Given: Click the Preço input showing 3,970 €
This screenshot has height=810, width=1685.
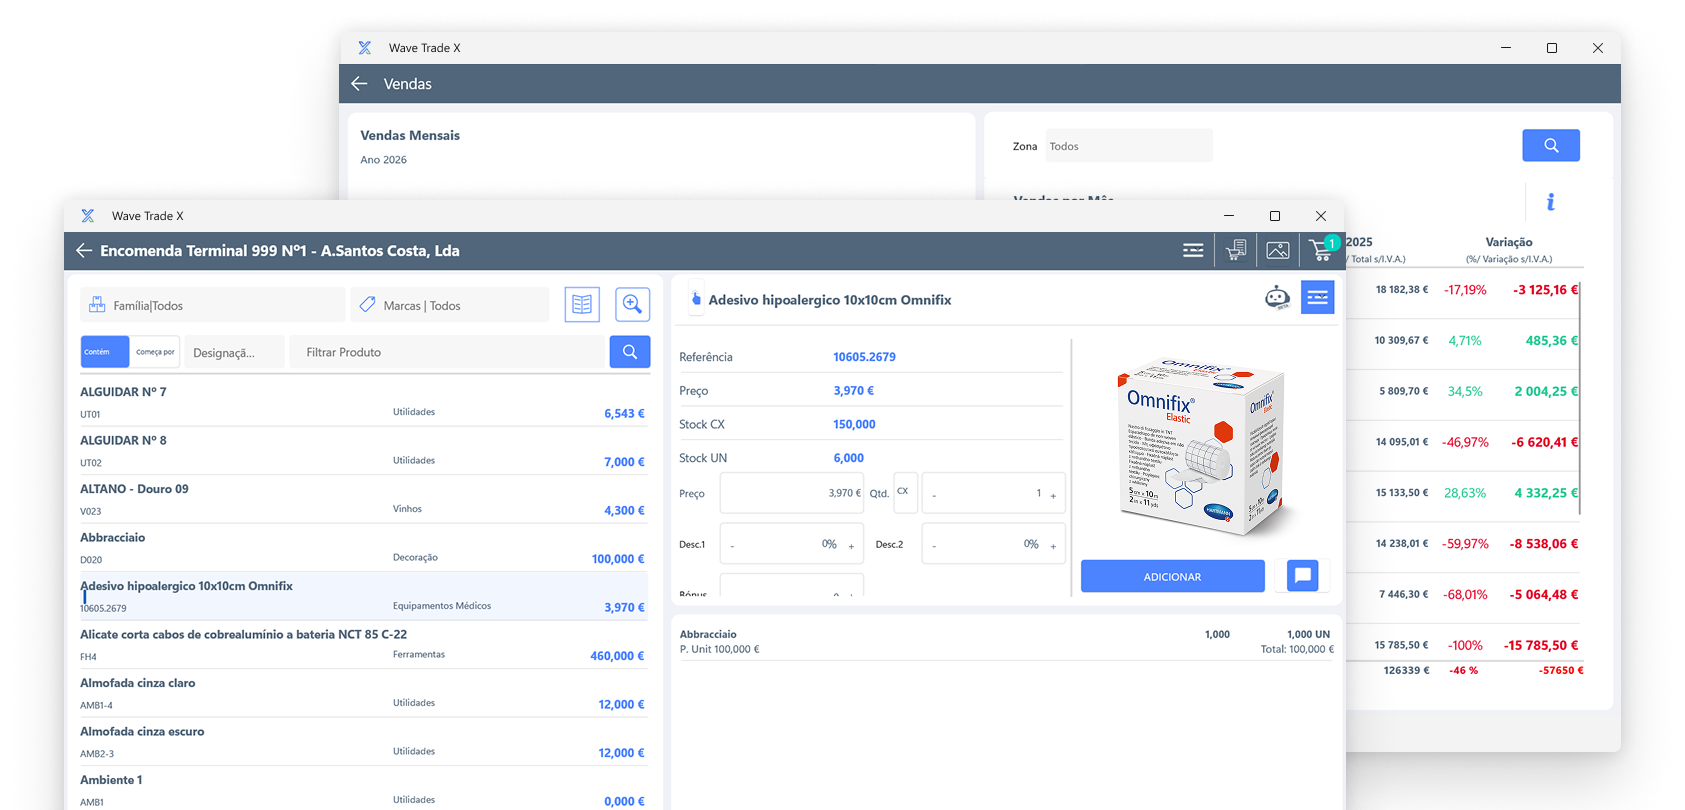Looking at the screenshot, I should click(x=792, y=493).
